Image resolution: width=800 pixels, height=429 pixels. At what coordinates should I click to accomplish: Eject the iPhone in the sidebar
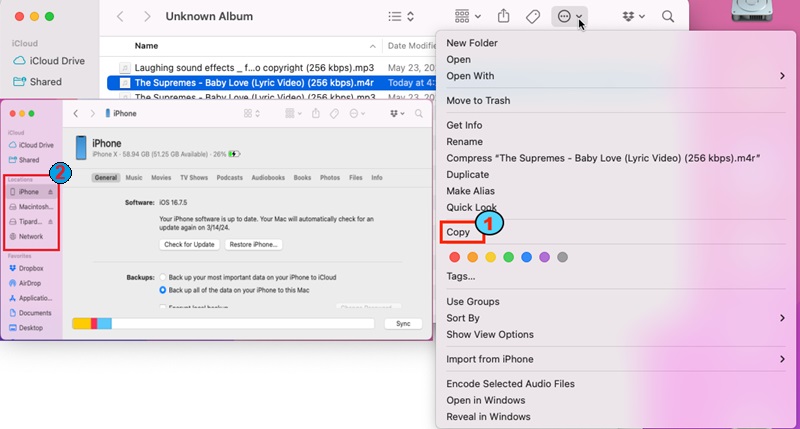point(51,192)
